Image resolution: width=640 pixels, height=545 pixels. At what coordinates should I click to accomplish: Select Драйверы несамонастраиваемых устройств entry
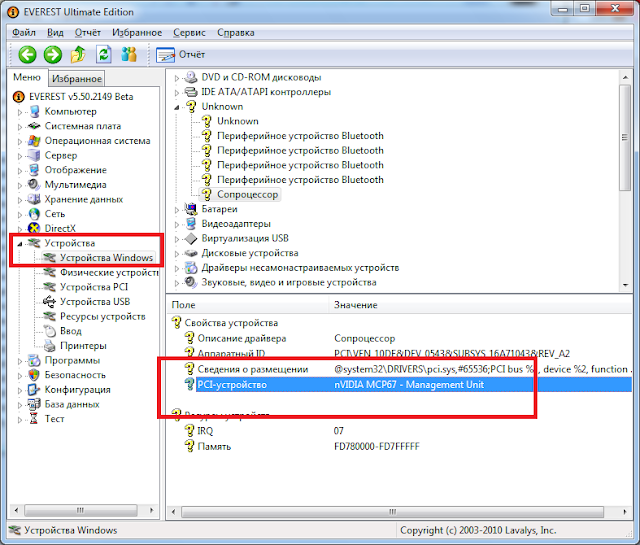300,268
